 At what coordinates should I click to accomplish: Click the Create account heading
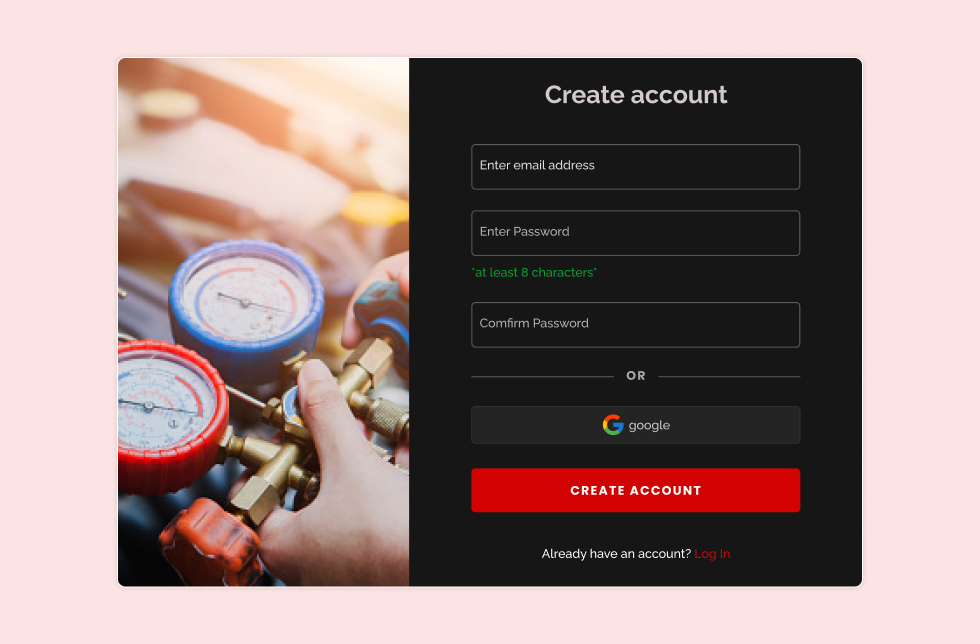pyautogui.click(x=636, y=95)
